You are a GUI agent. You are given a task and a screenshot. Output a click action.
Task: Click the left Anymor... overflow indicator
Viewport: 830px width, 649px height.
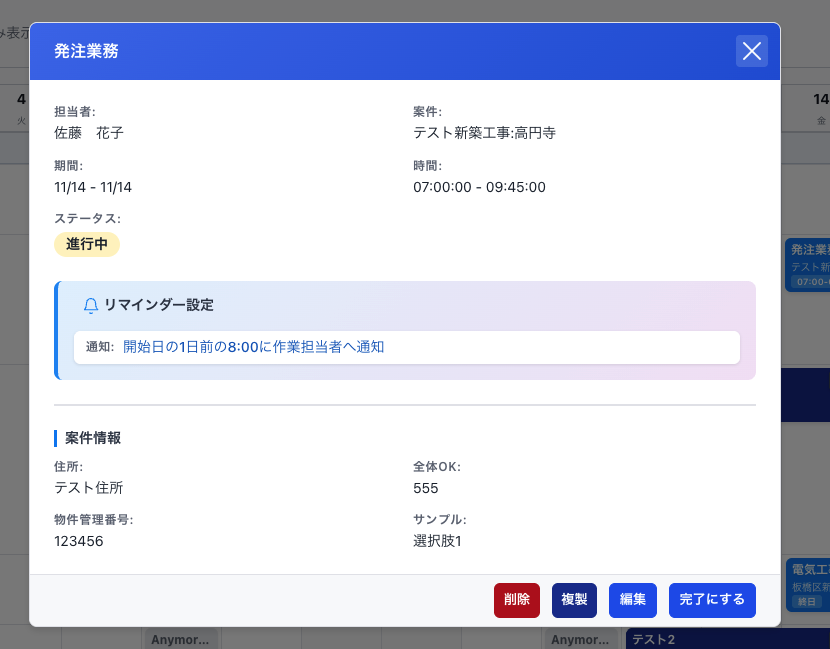(x=178, y=638)
